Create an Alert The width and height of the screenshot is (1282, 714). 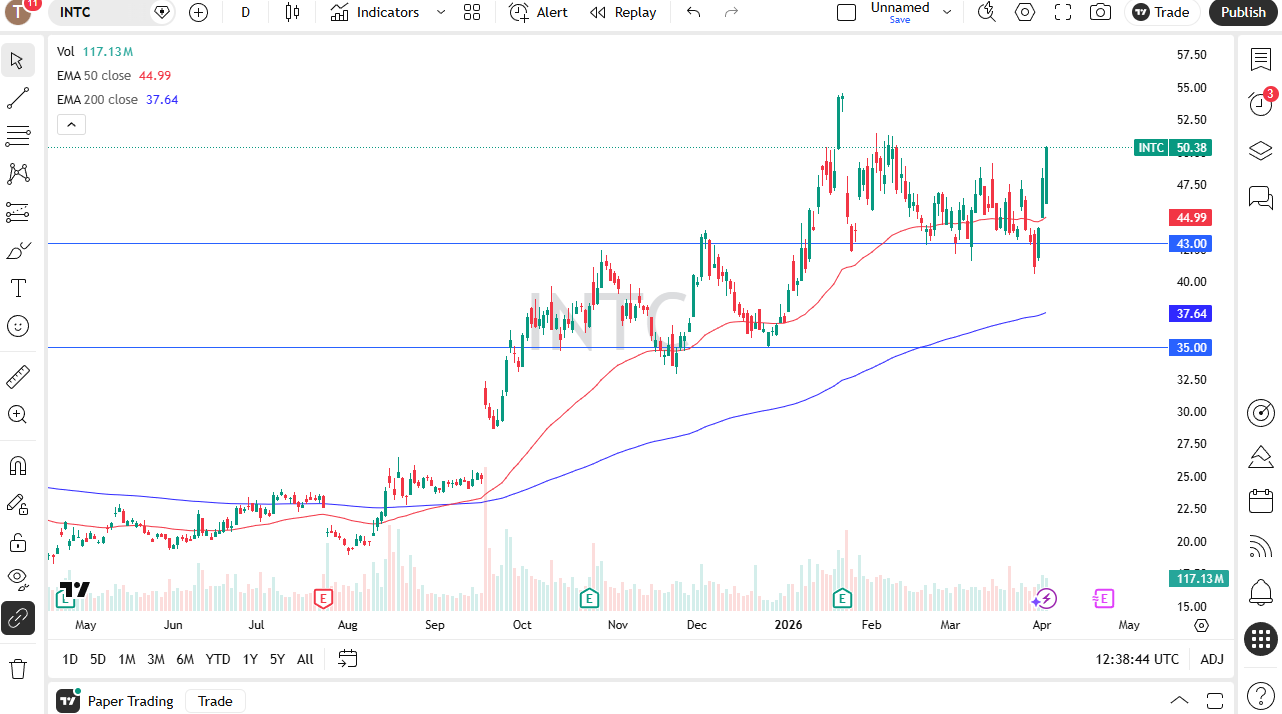tap(538, 12)
